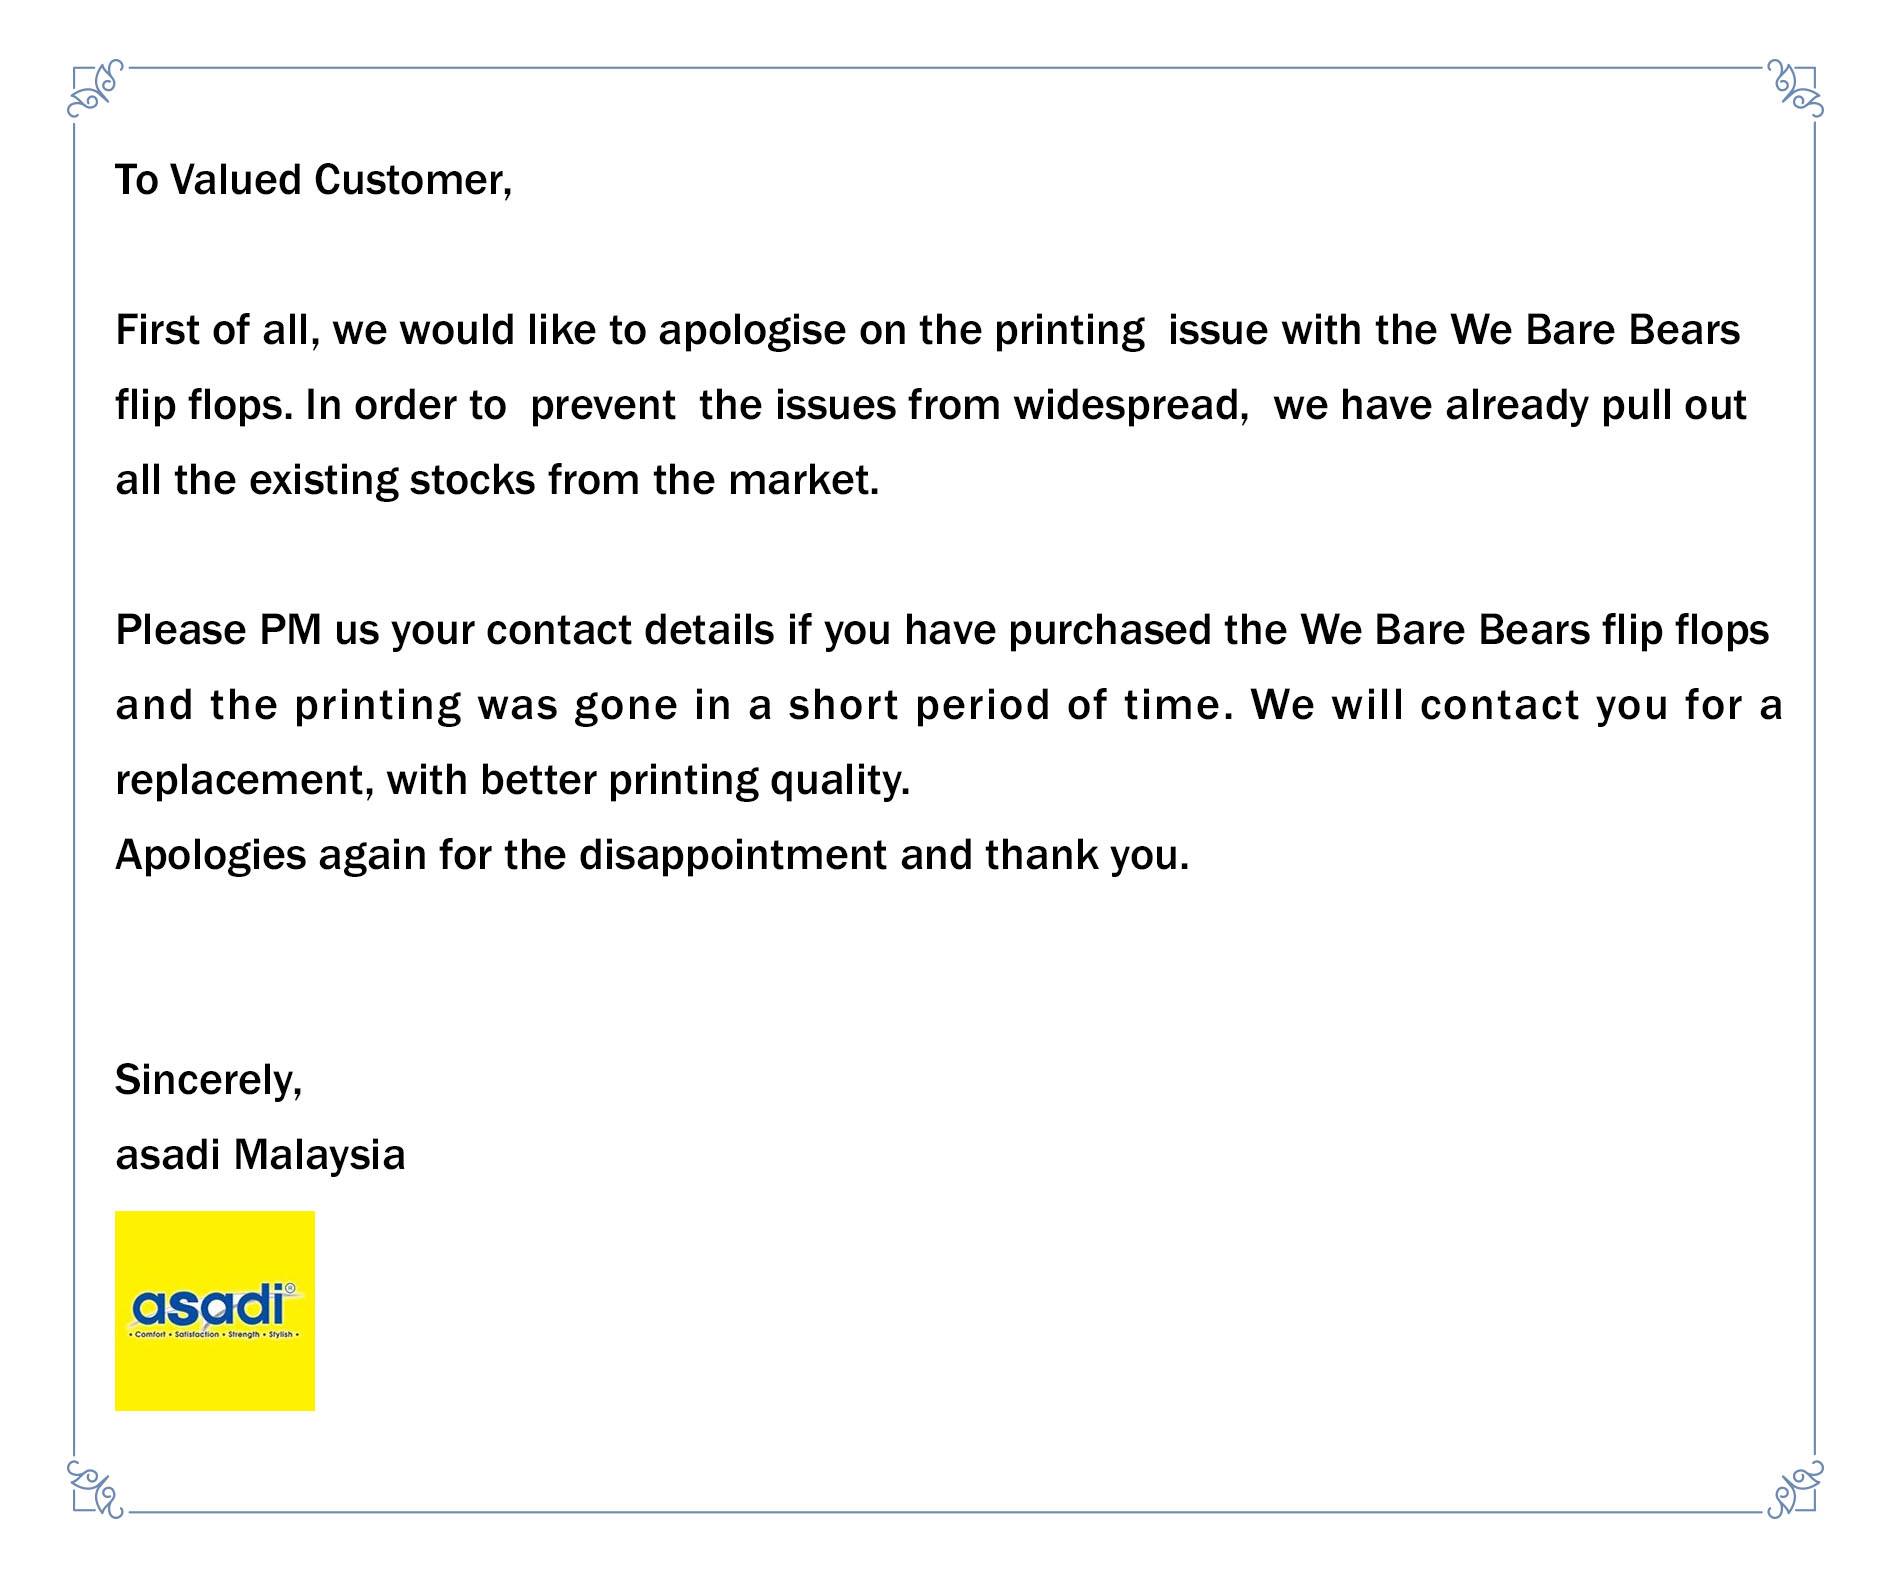
Task: Click the top-left corner ornament
Action: tap(96, 89)
